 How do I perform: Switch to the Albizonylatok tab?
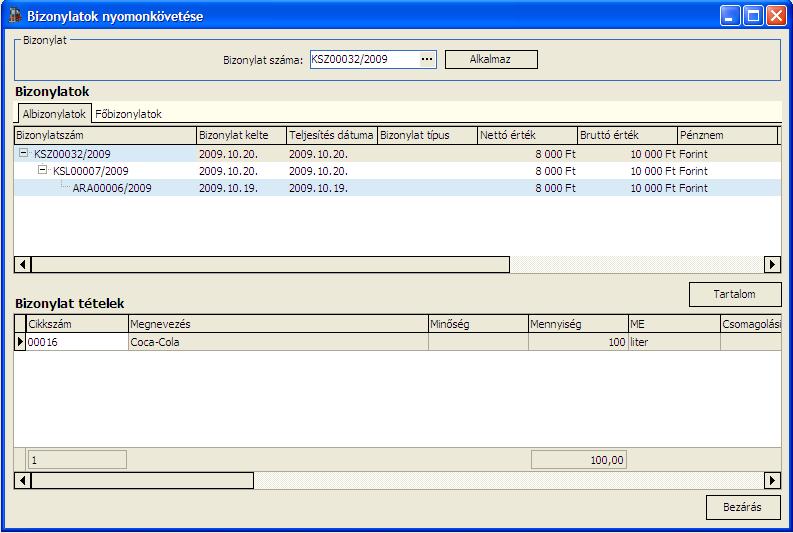click(54, 114)
